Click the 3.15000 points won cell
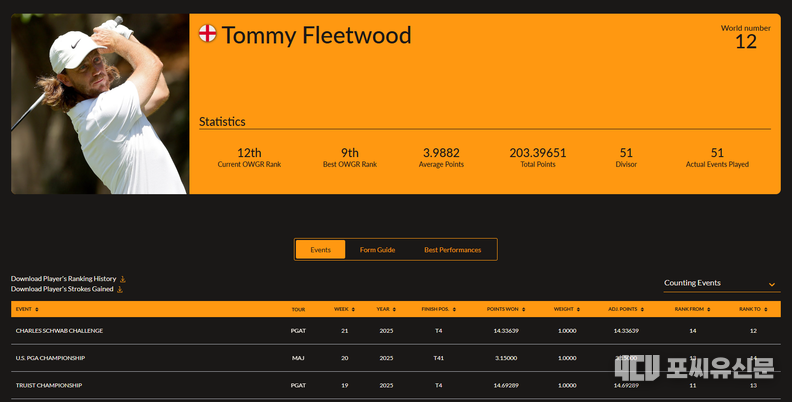Screen dimensions: 792x402 pyautogui.click(x=506, y=358)
